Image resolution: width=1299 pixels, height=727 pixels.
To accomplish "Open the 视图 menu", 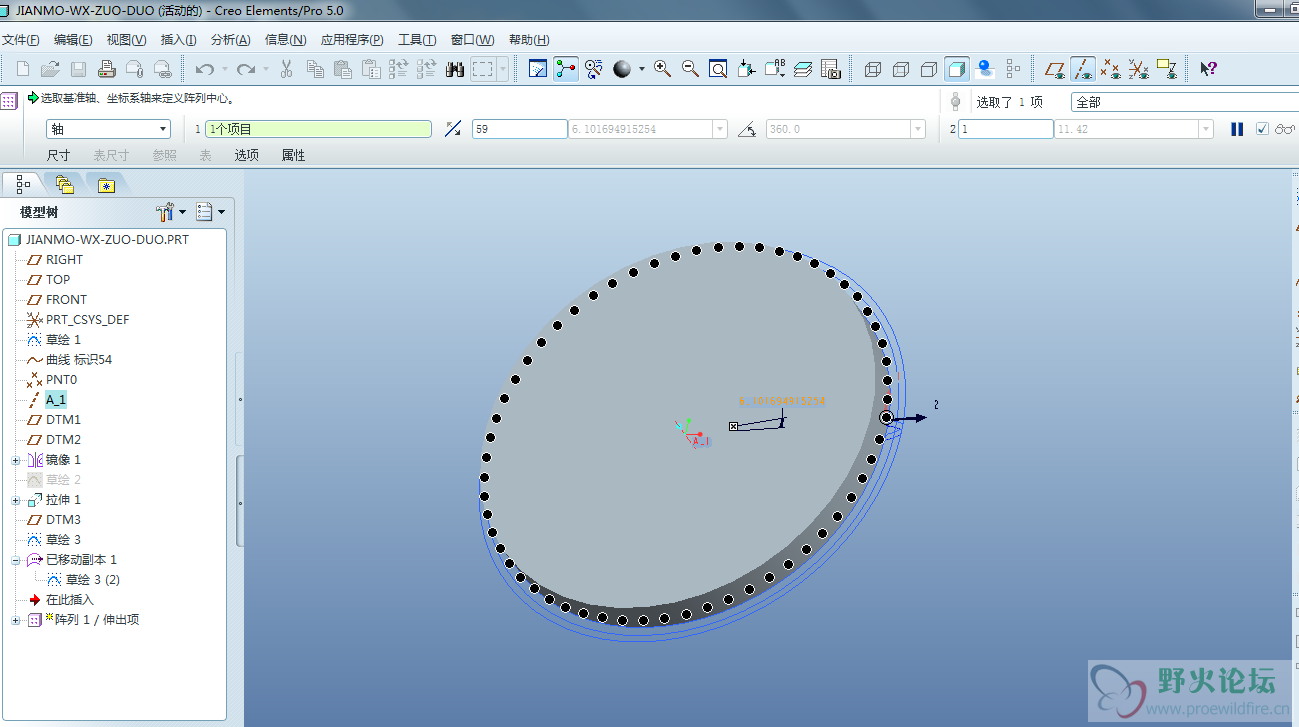I will click(x=126, y=40).
